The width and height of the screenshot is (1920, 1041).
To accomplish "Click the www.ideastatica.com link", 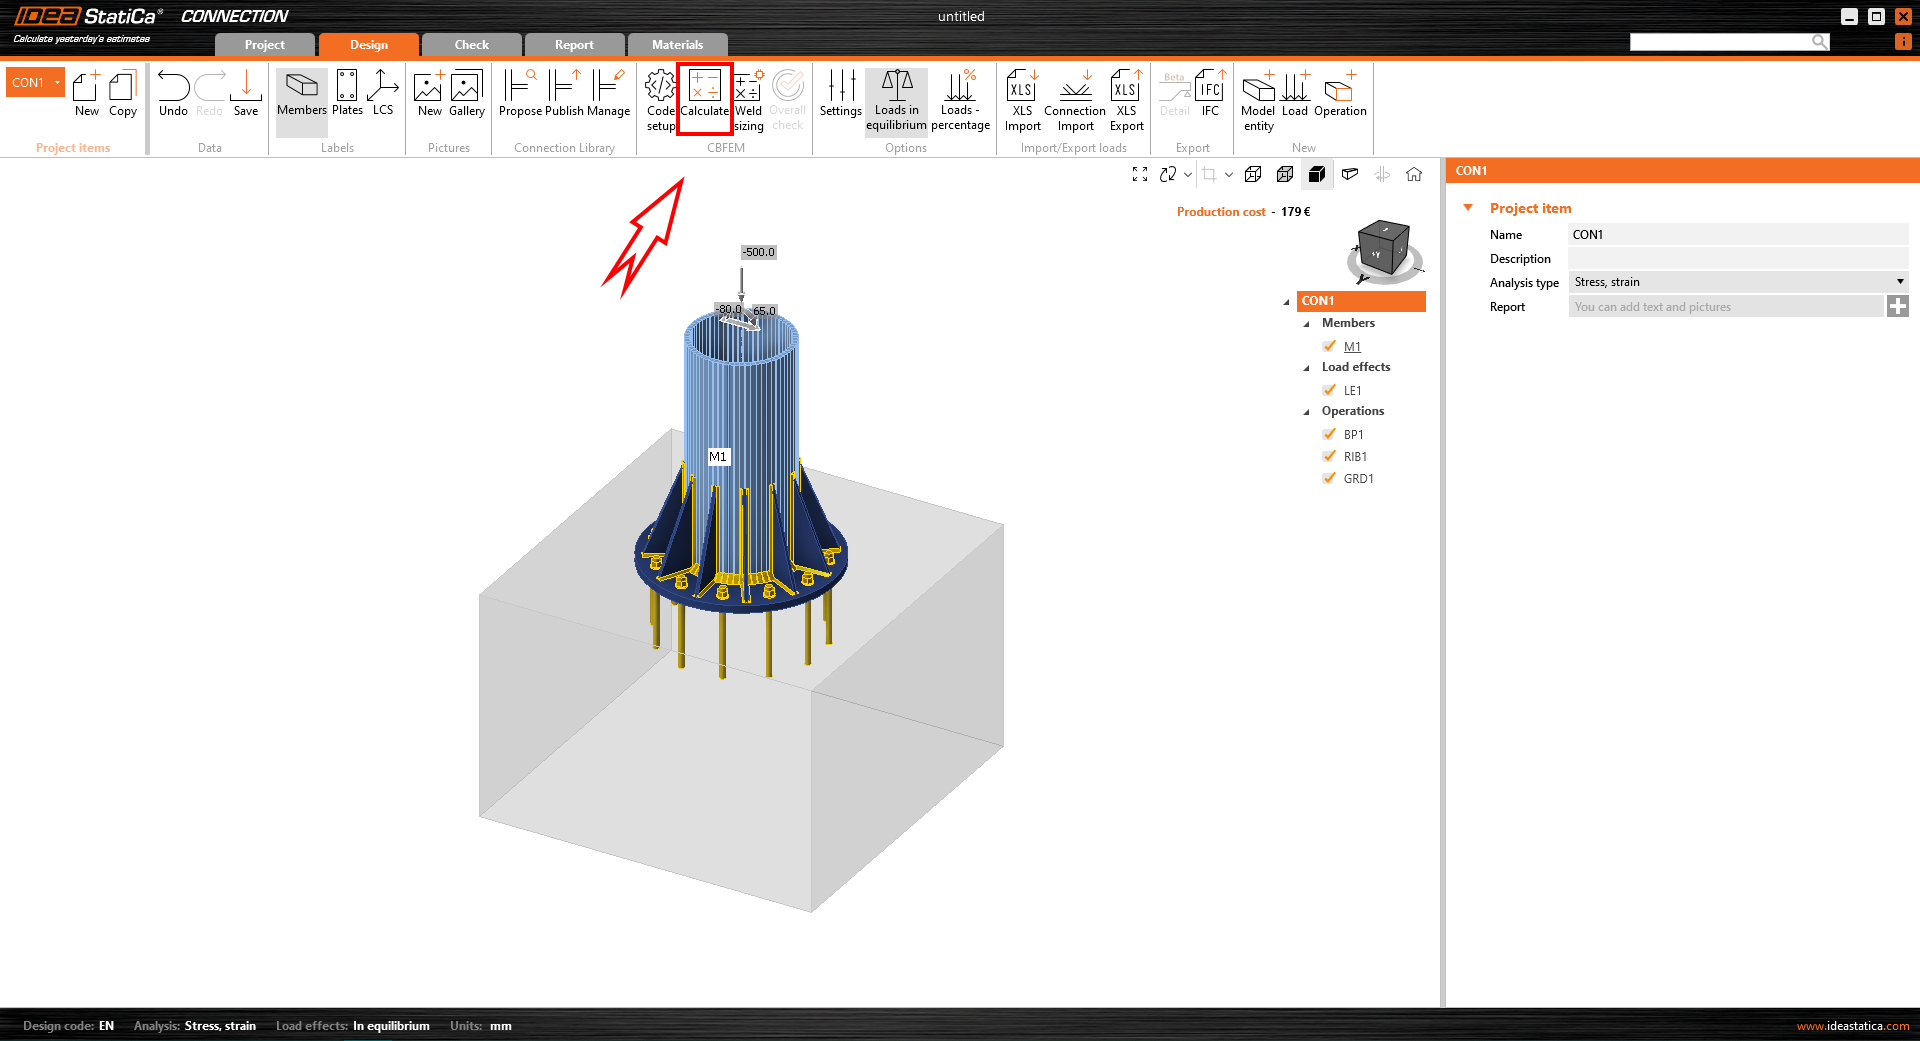I will (1852, 1026).
